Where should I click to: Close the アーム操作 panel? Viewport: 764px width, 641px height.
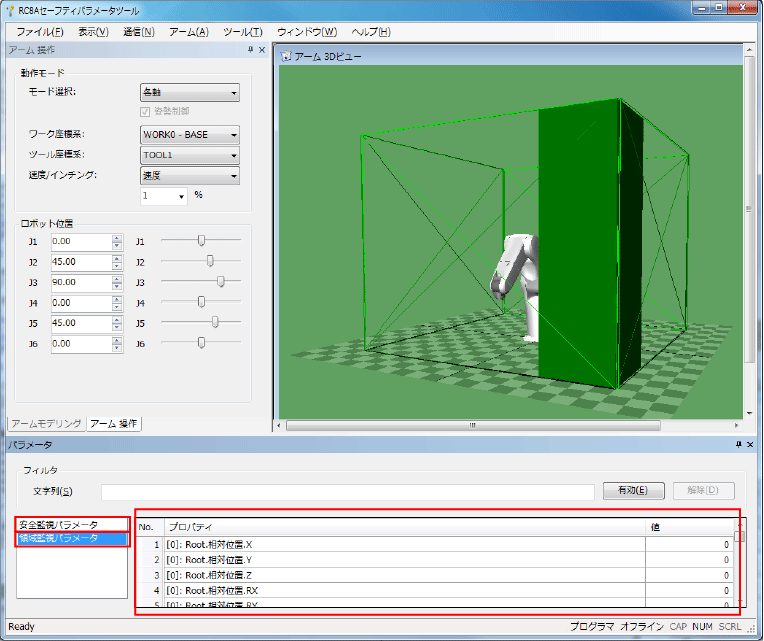tap(261, 50)
